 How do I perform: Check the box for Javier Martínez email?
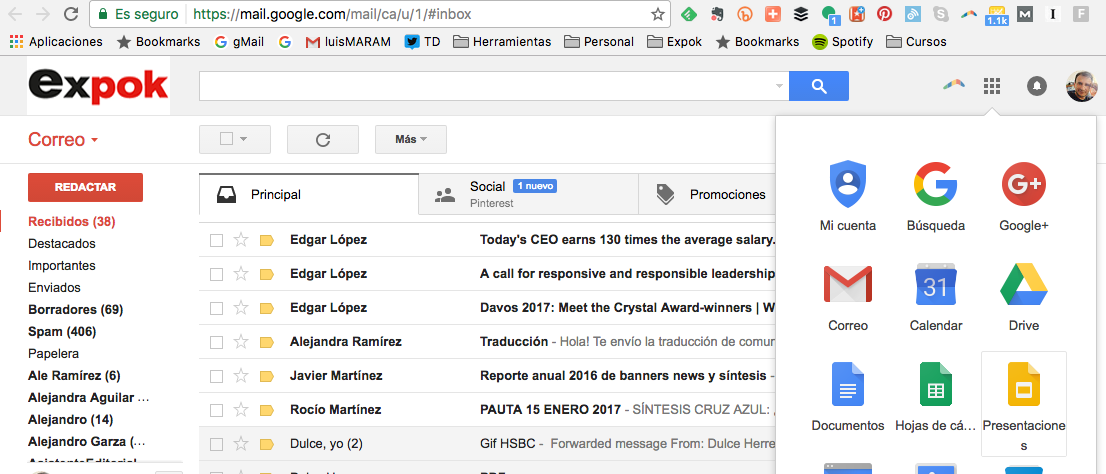click(x=216, y=376)
